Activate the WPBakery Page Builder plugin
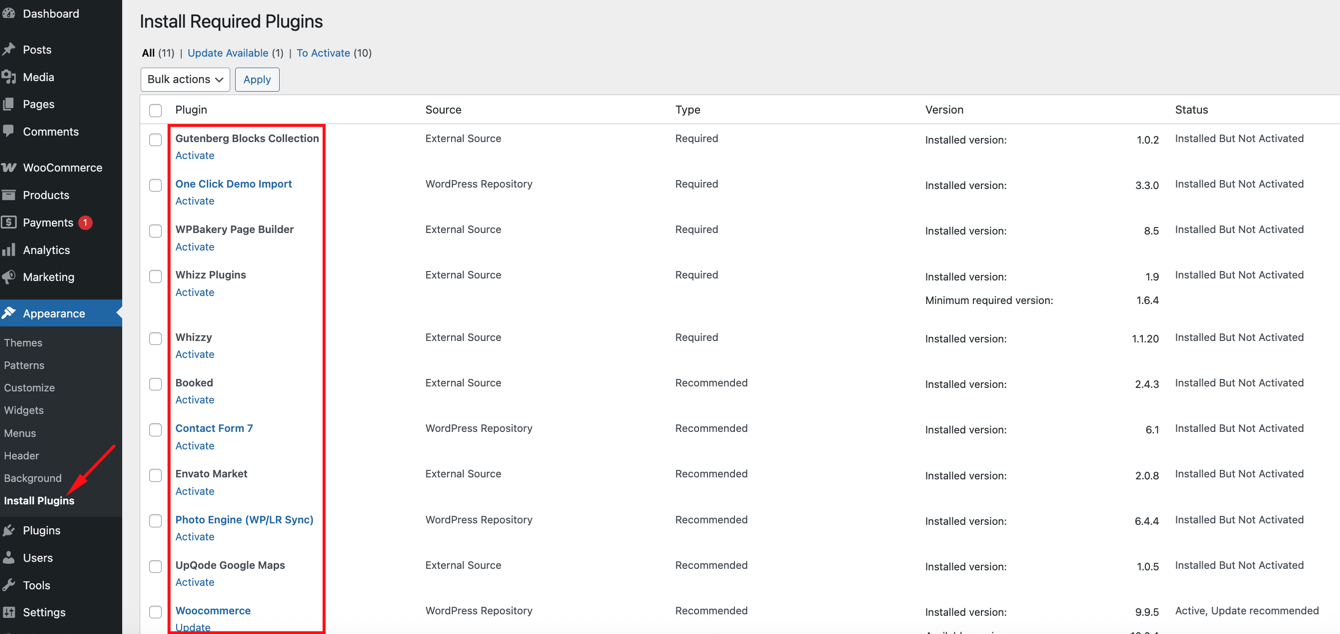This screenshot has width=1340, height=634. pos(195,247)
